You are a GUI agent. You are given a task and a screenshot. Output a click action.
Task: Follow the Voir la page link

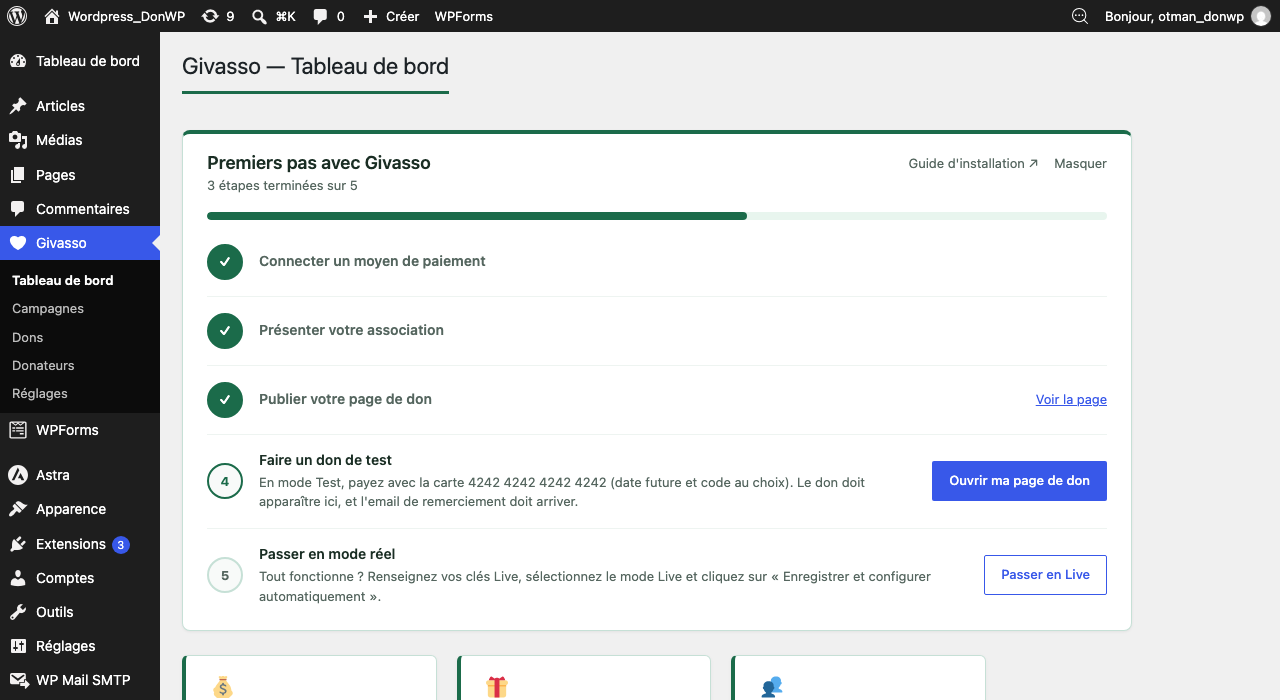pyautogui.click(x=1071, y=399)
